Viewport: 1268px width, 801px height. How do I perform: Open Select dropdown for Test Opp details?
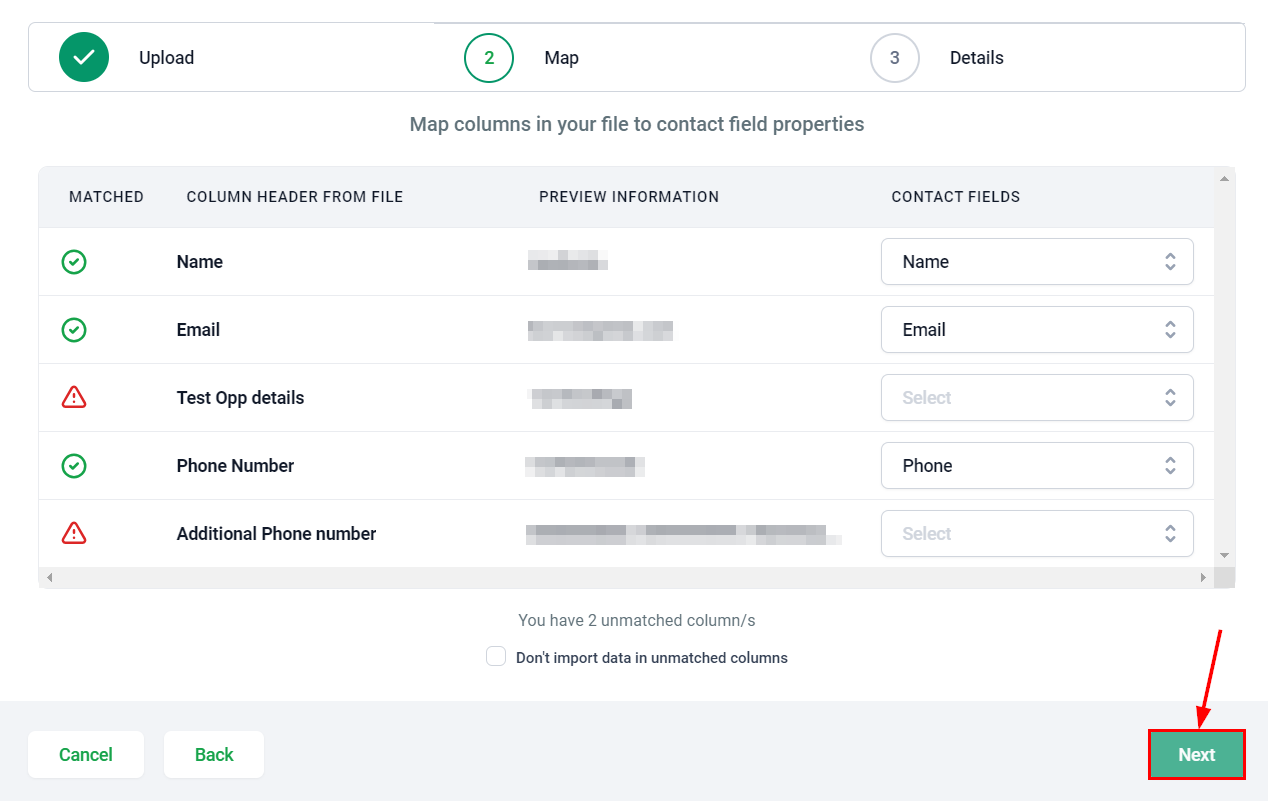click(x=1036, y=398)
